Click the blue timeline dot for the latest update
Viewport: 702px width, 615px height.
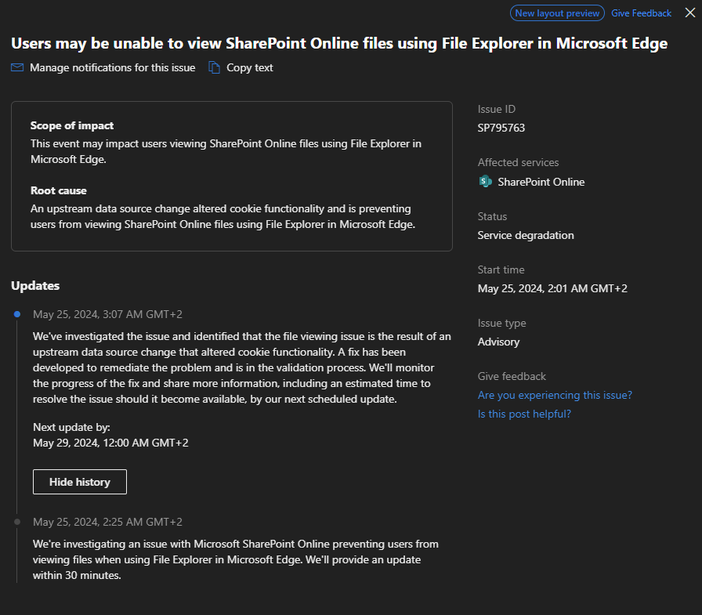17,314
